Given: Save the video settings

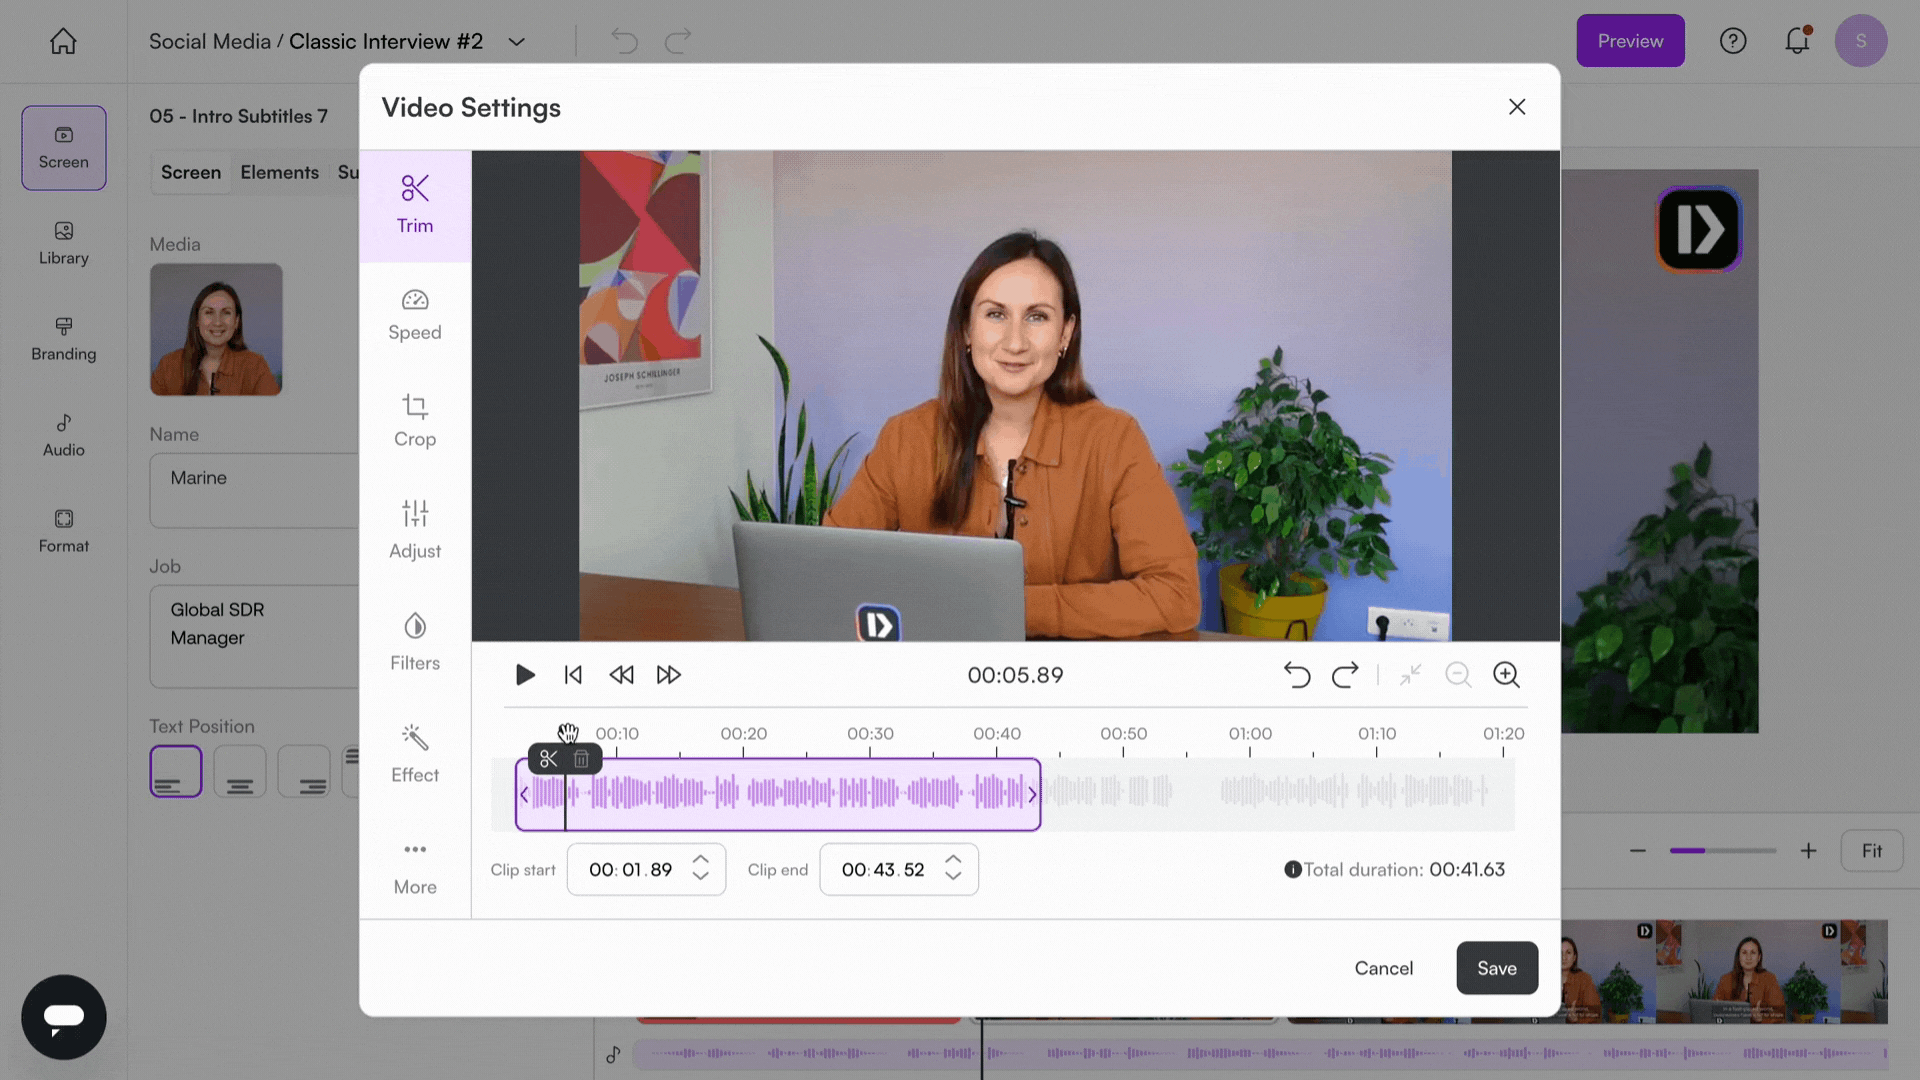Looking at the screenshot, I should (1497, 968).
